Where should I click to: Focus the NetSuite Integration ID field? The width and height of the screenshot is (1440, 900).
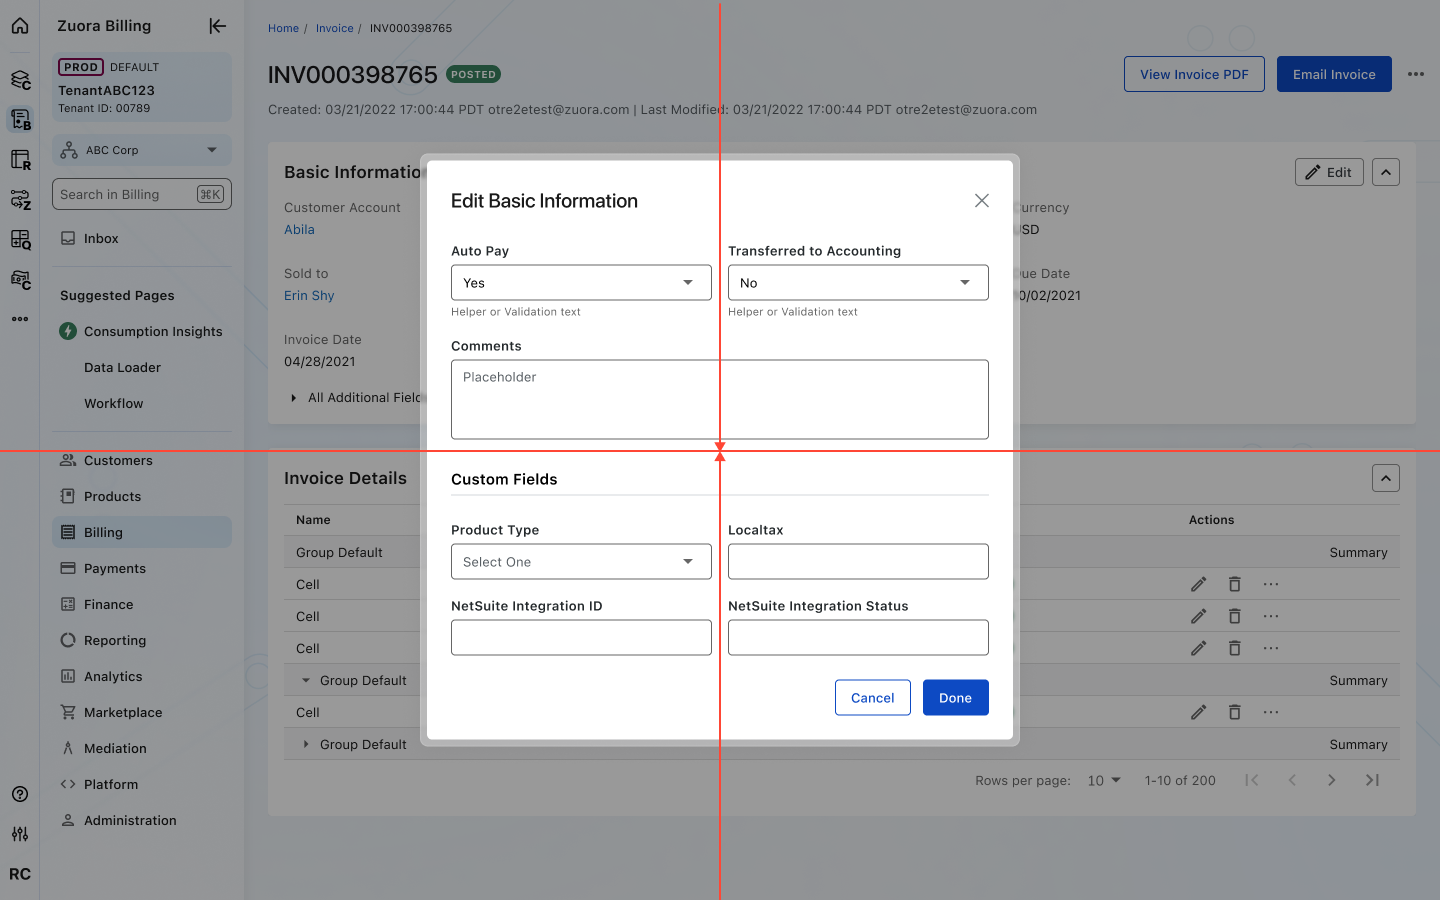click(581, 638)
